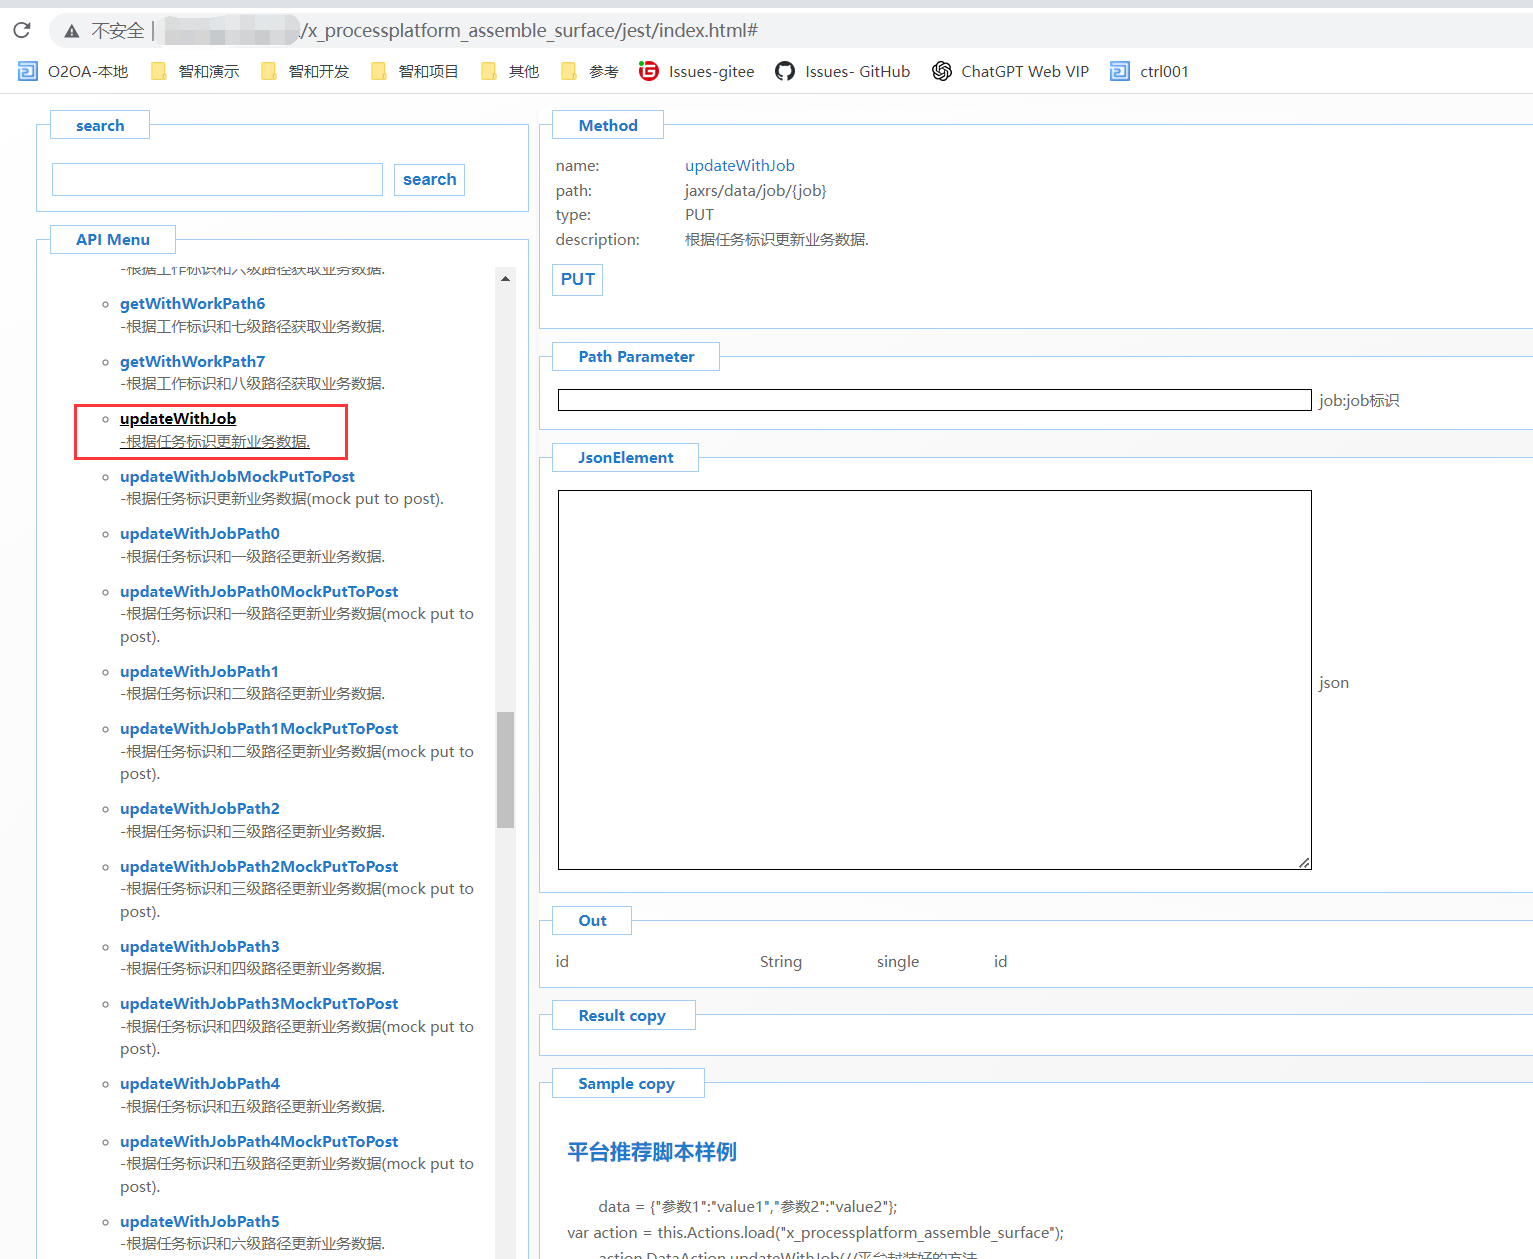Click the insecure site warning icon
The image size is (1533, 1259).
tap(72, 31)
